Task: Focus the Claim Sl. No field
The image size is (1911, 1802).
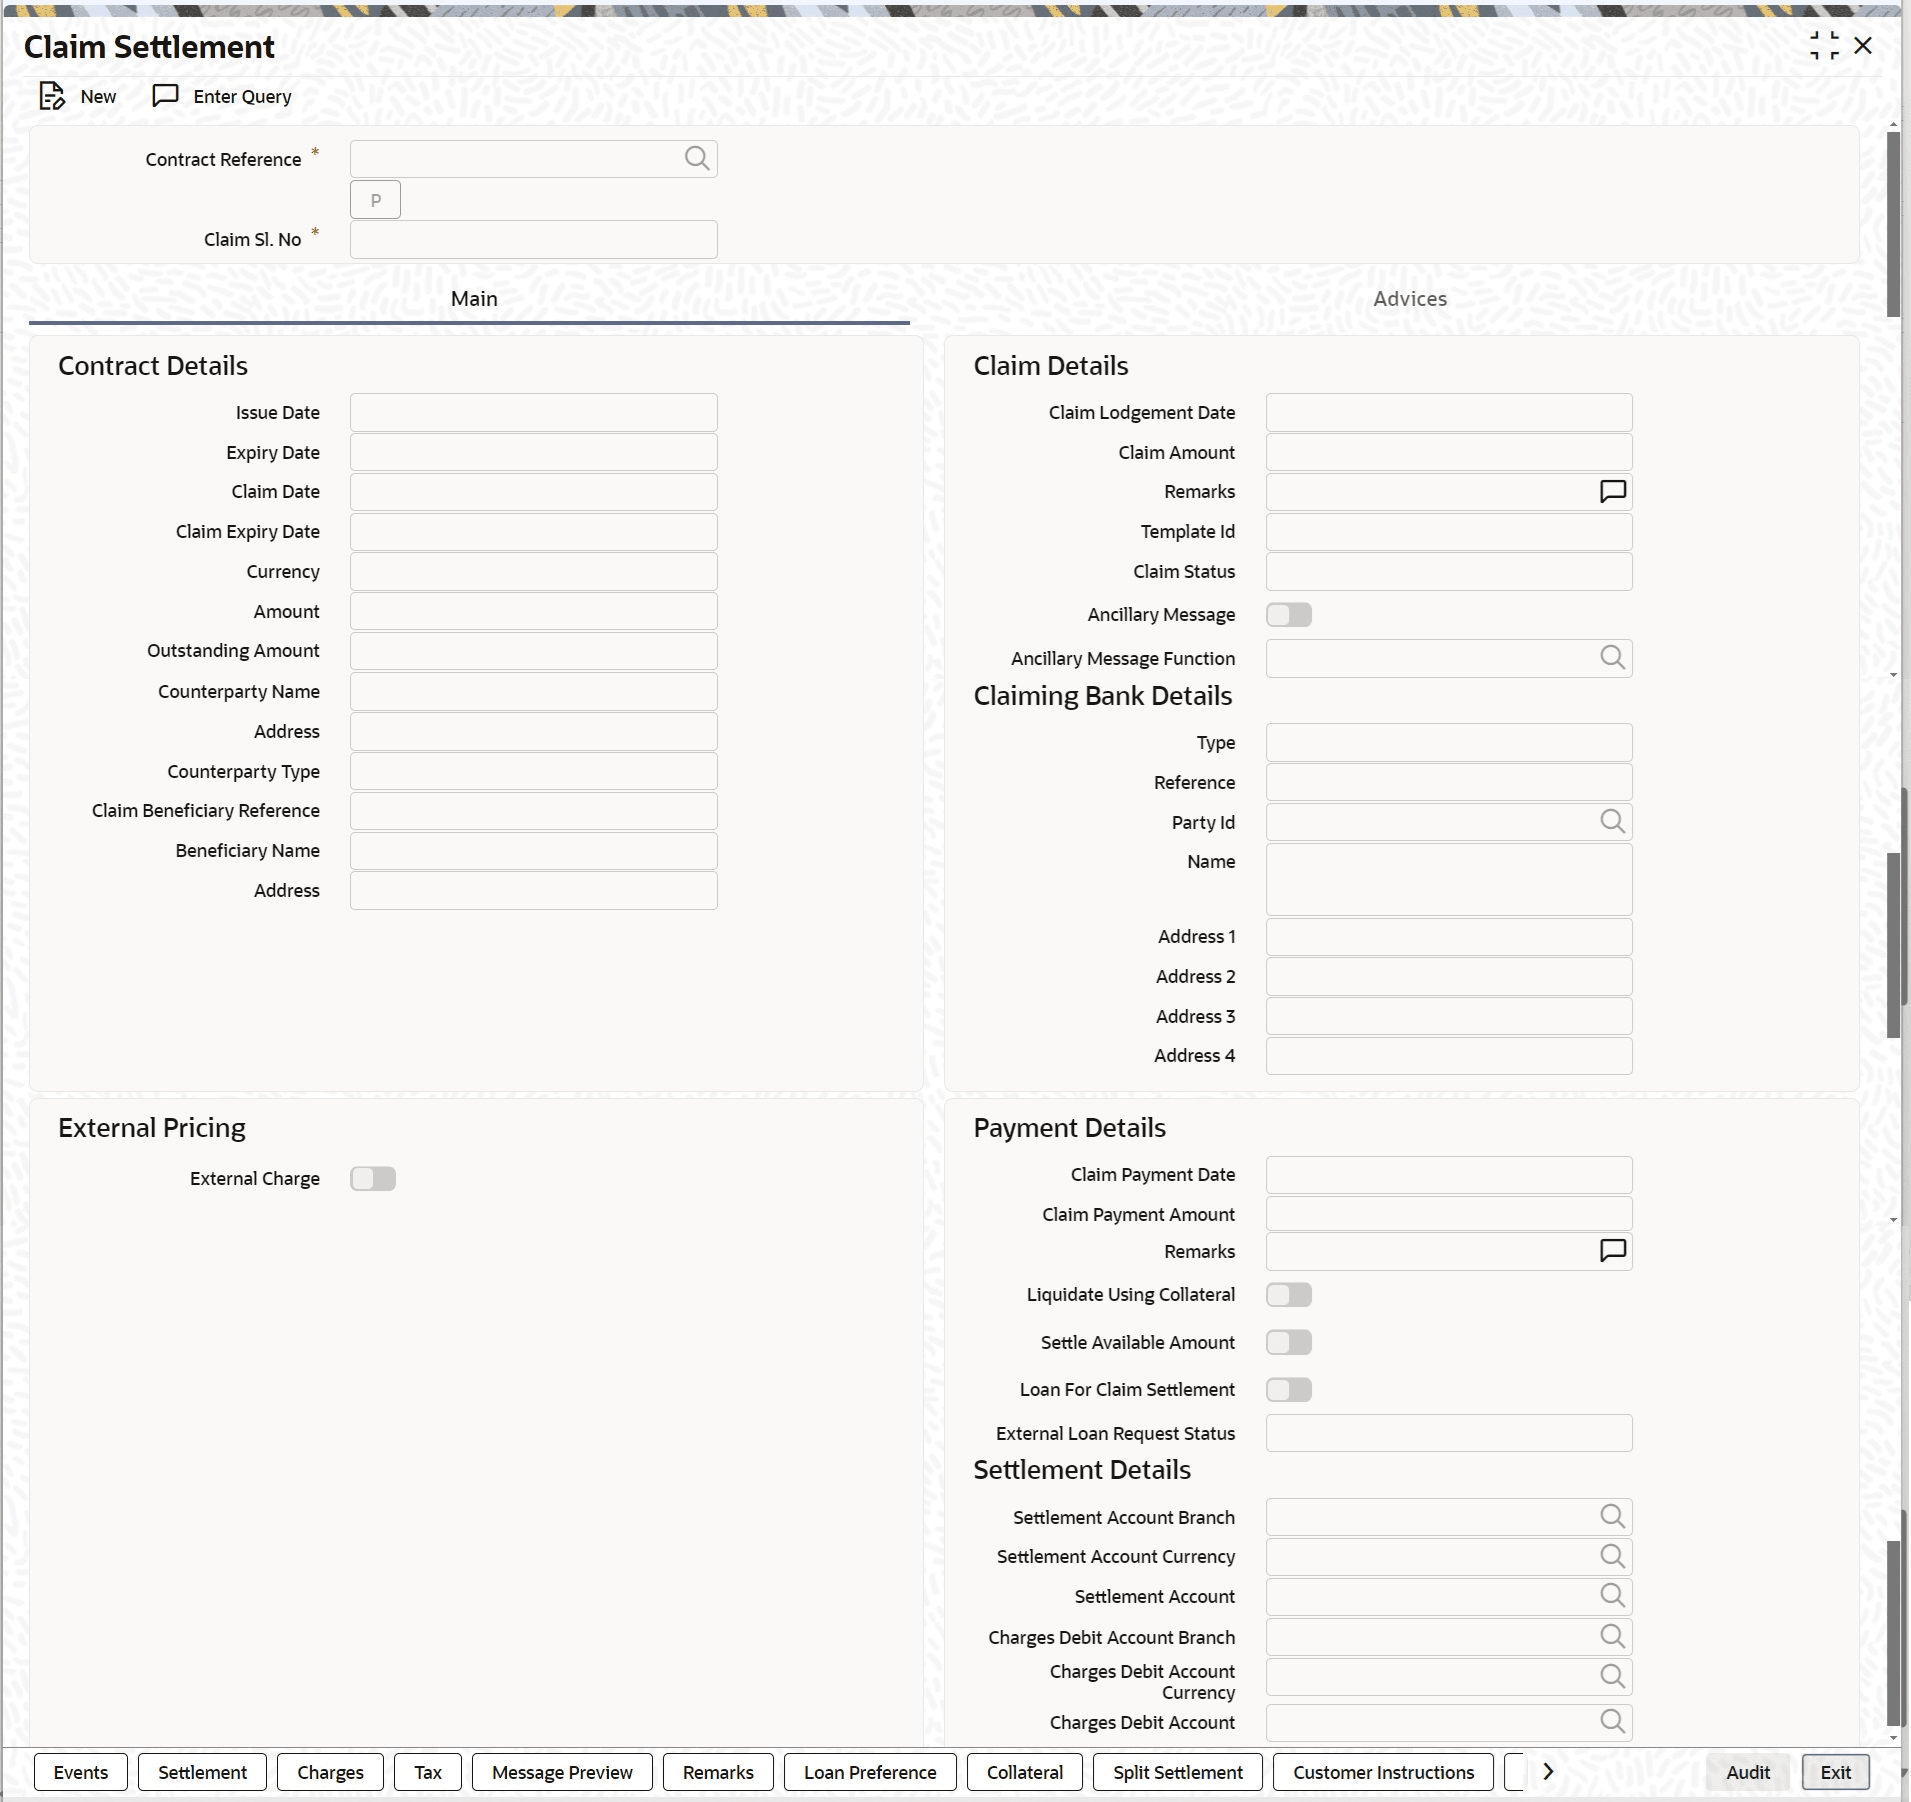Action: (x=534, y=240)
